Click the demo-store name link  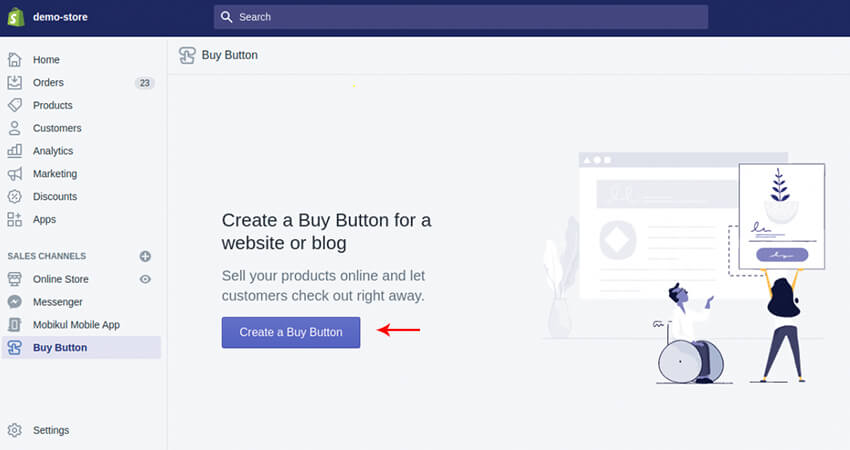59,17
